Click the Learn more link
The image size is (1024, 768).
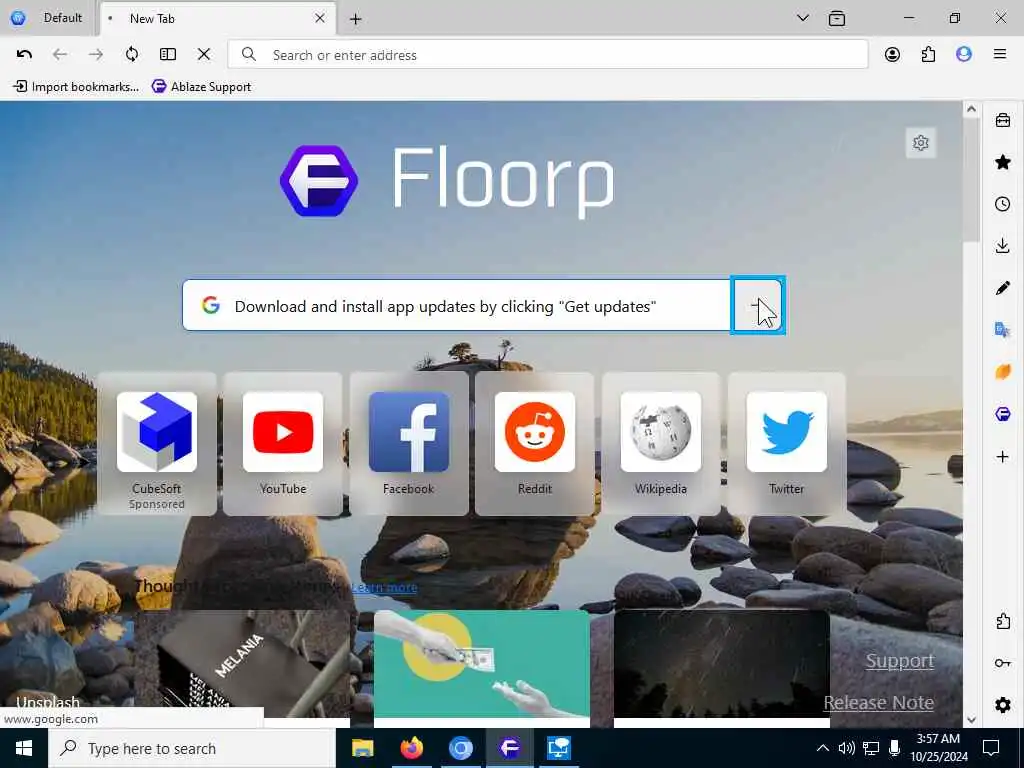tap(384, 587)
